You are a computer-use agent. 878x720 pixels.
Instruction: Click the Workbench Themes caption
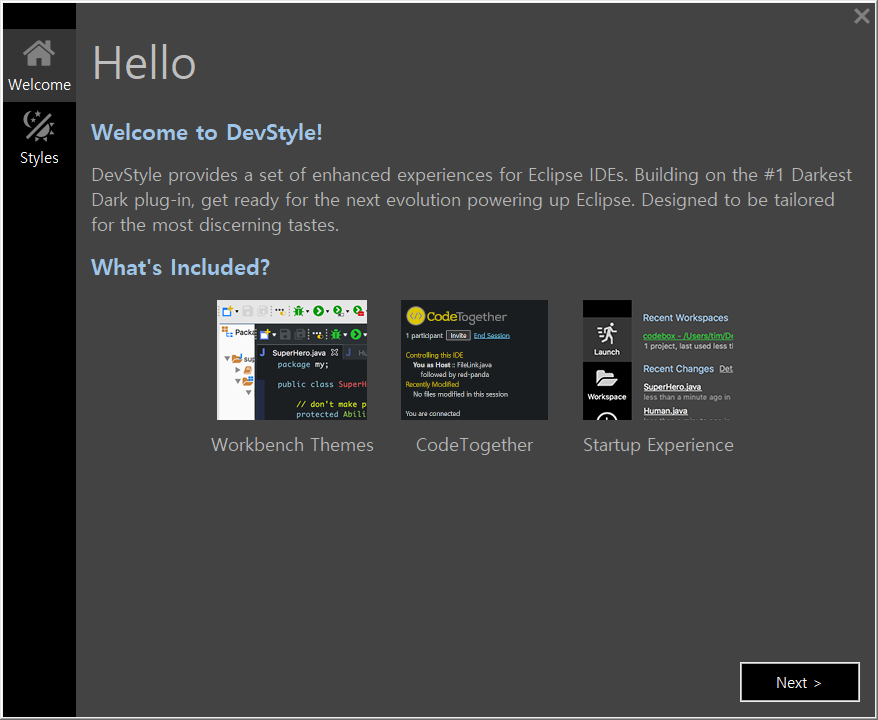click(292, 445)
